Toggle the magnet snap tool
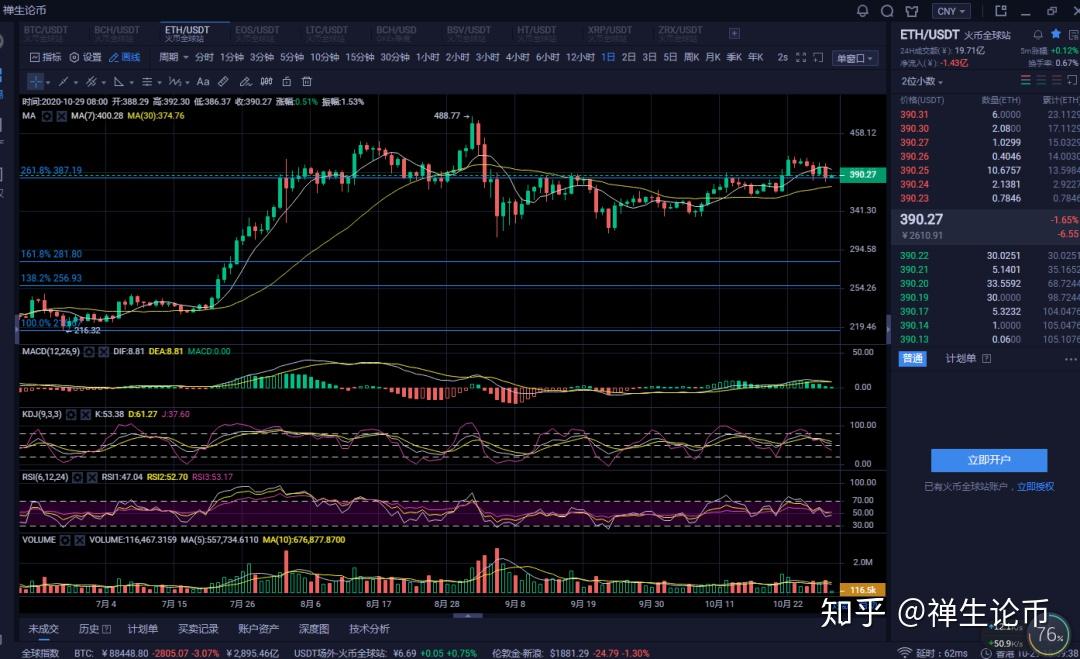The height and width of the screenshot is (659, 1080). [267, 82]
